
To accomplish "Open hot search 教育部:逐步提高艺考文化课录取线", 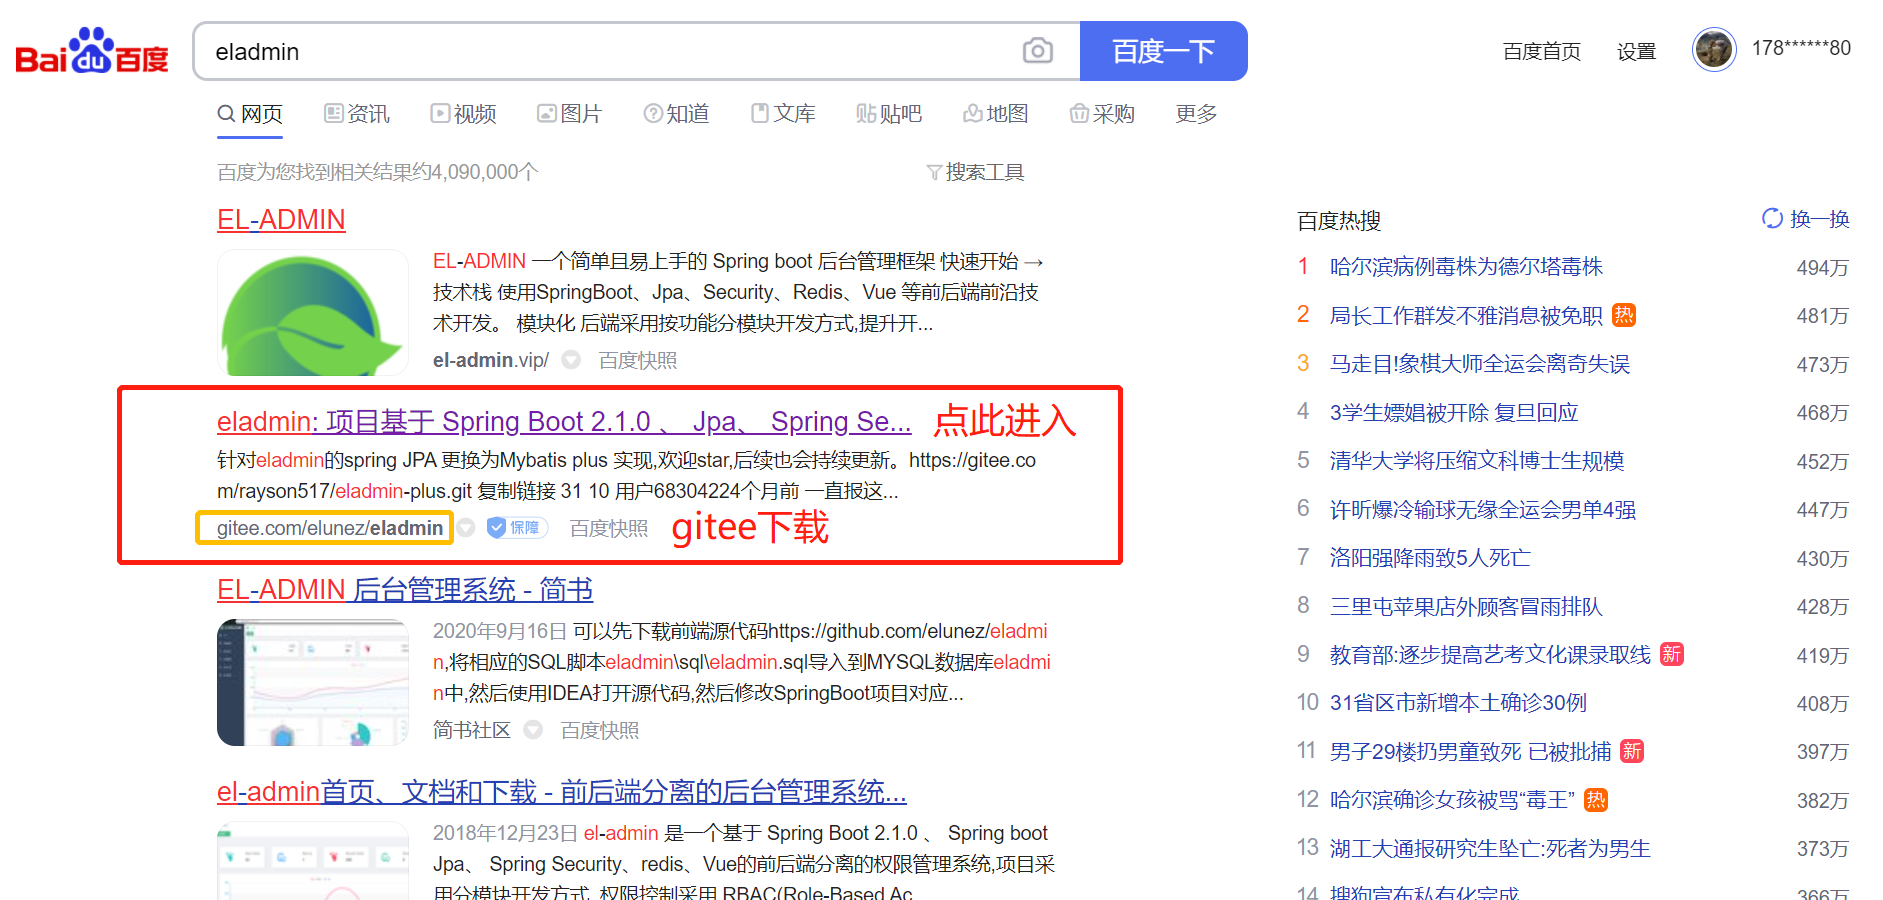I will coord(1490,655).
